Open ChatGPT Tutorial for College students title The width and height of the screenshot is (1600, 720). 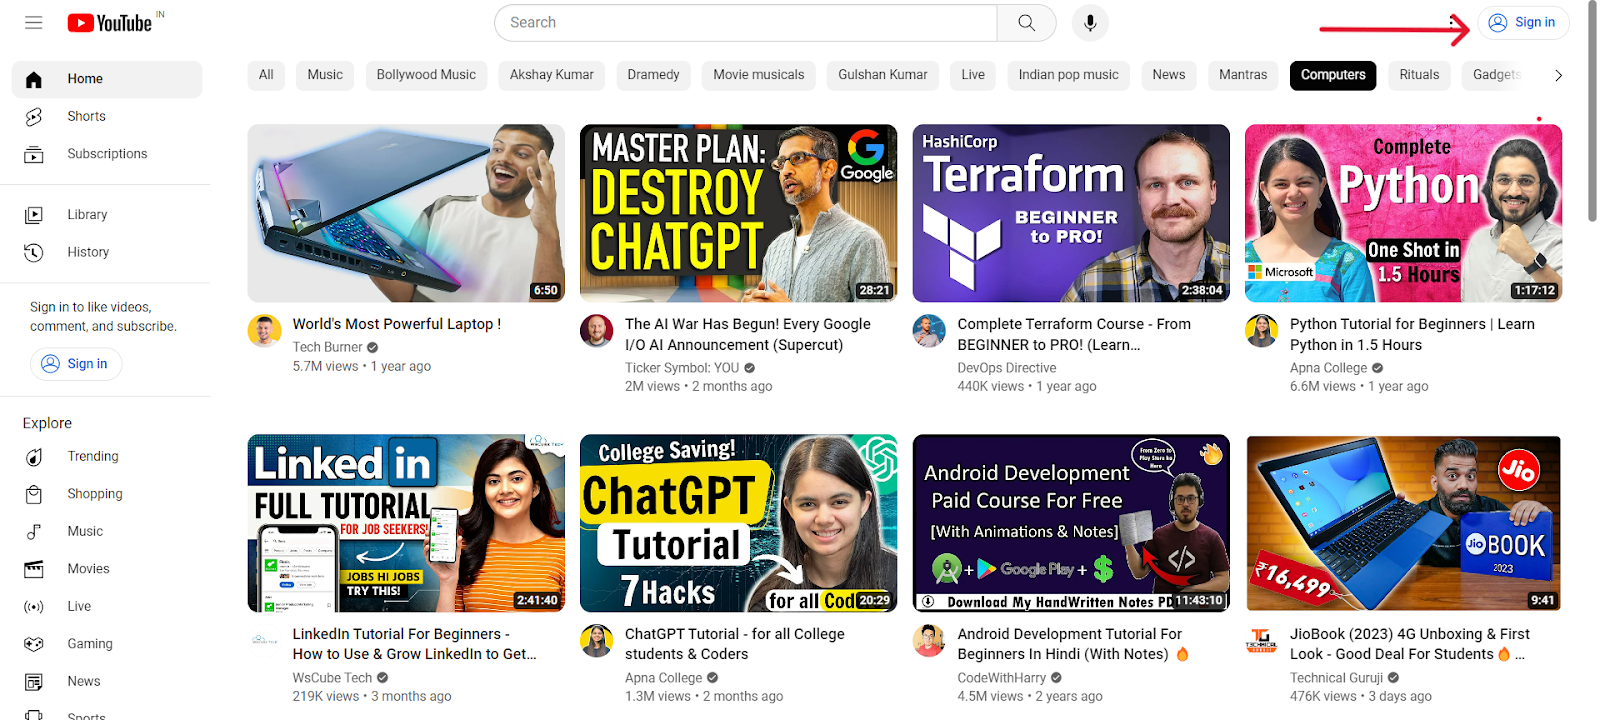click(735, 644)
